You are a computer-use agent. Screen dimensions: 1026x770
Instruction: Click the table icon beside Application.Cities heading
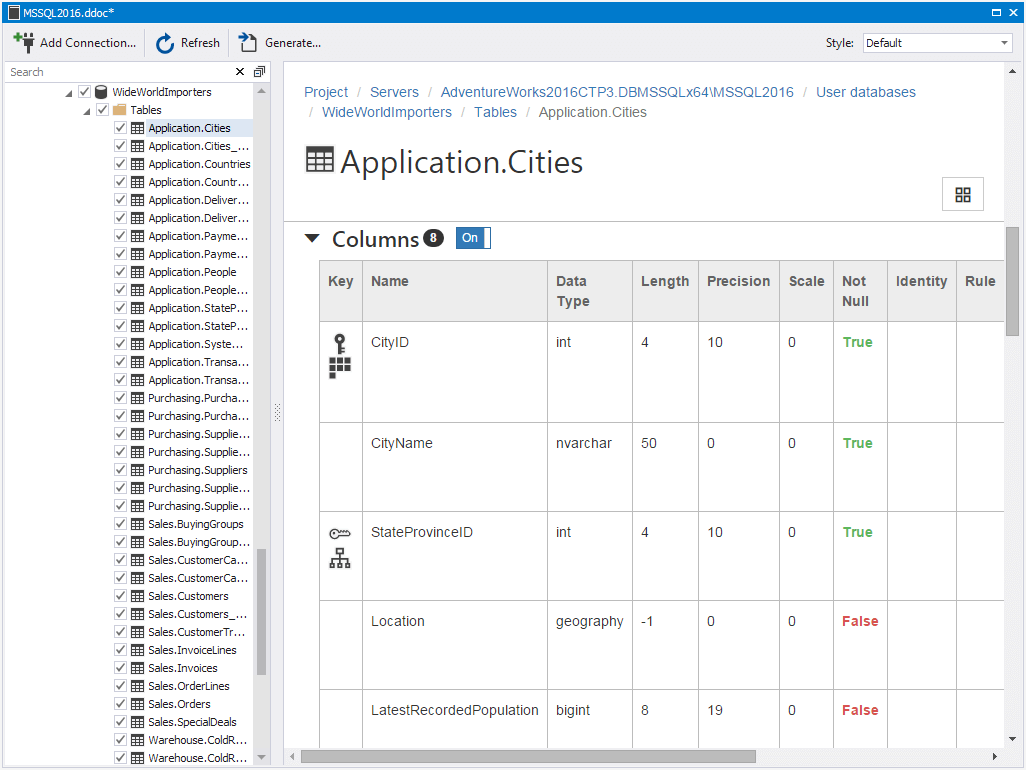point(318,161)
